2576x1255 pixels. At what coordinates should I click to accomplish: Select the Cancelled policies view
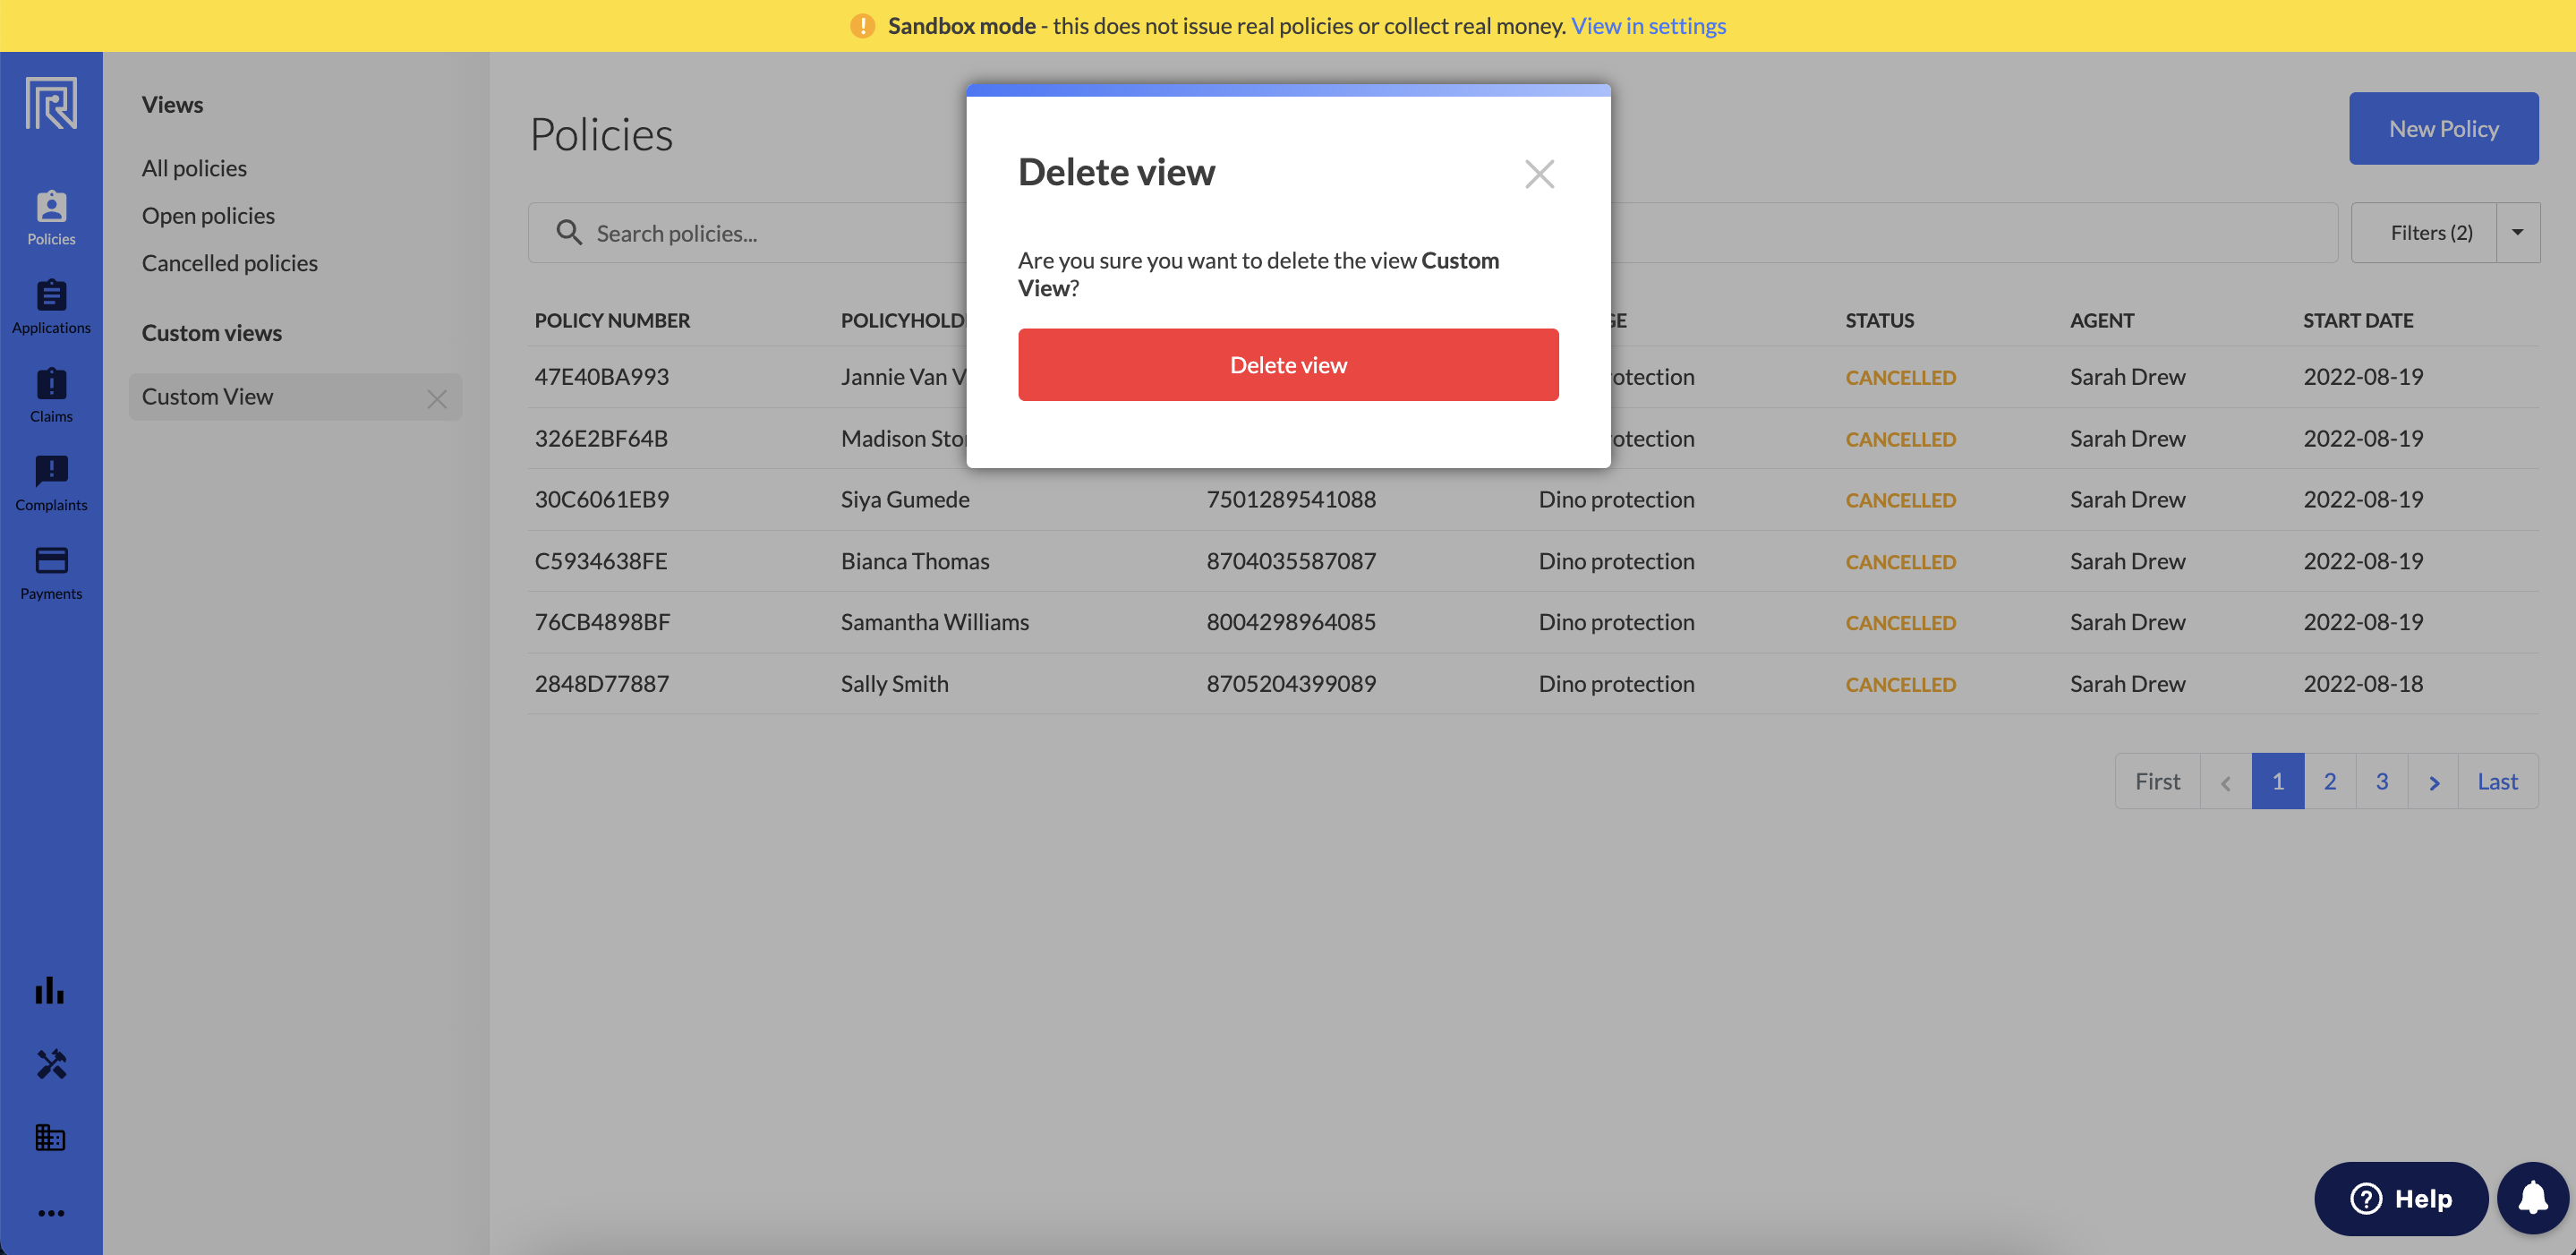point(229,262)
